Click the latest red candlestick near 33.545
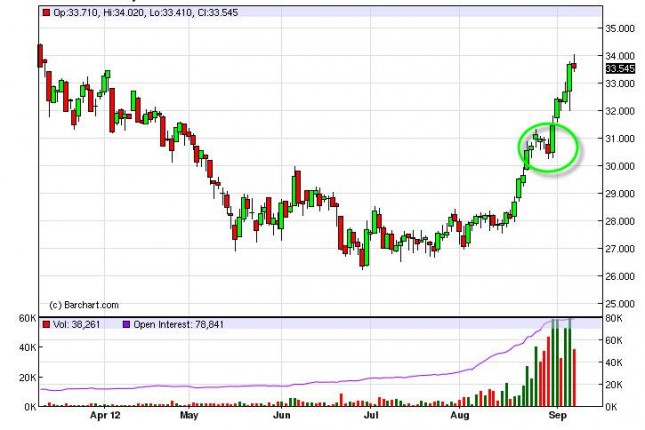 click(x=574, y=66)
